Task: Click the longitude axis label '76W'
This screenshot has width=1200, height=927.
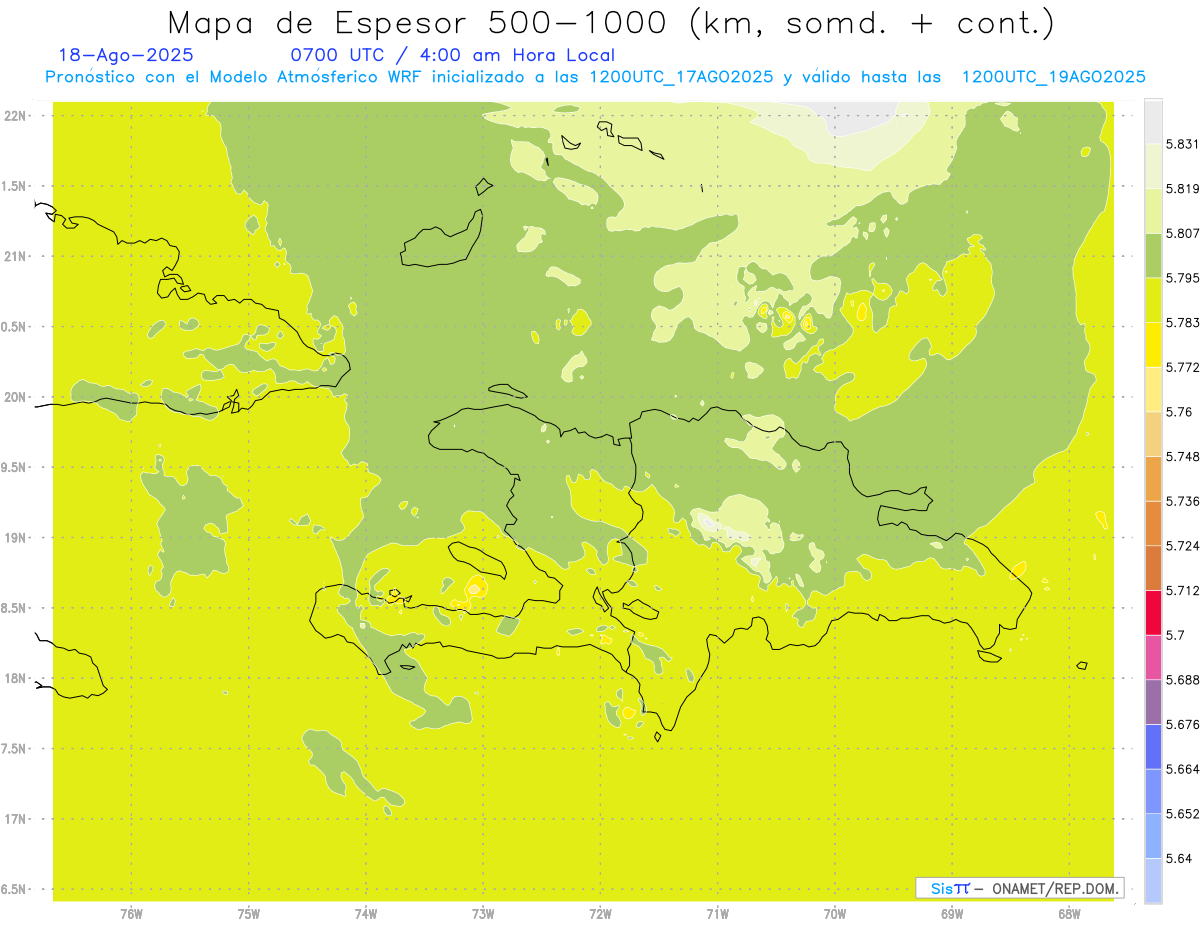Action: pos(131,914)
